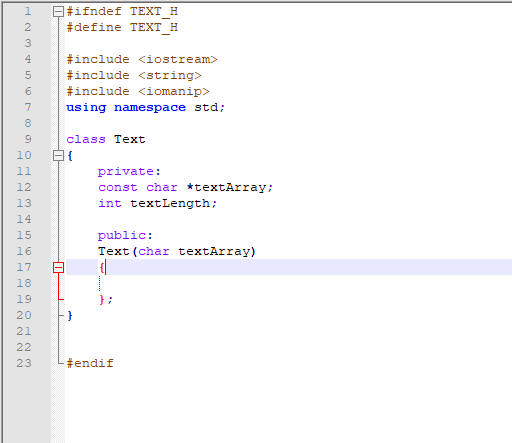Screen dimensions: 512x443
Task: Click '#include <iostream>' text
Action: (x=142, y=59)
